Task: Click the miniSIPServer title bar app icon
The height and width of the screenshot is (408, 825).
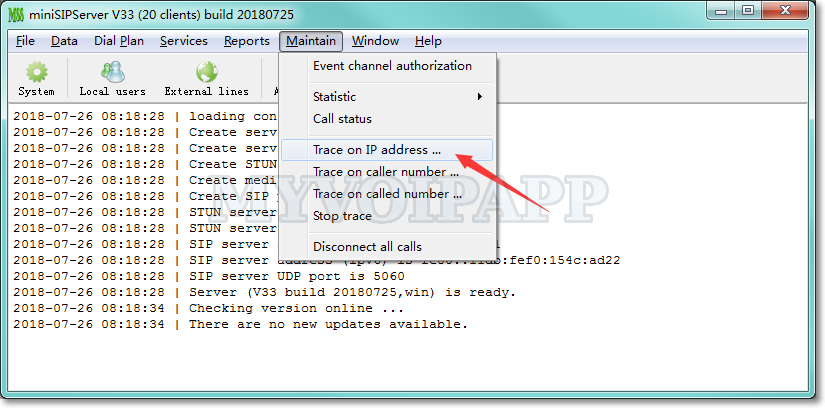Action: (16, 14)
